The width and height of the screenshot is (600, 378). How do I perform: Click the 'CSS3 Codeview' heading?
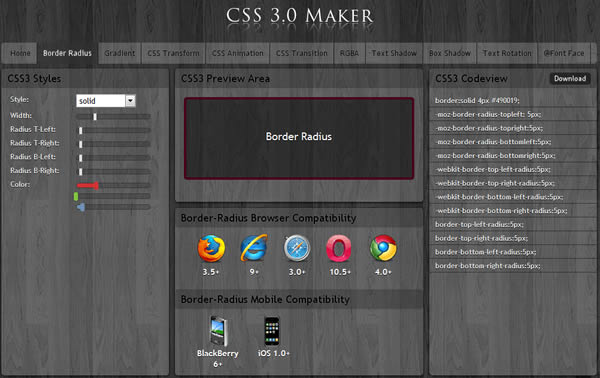(x=471, y=78)
